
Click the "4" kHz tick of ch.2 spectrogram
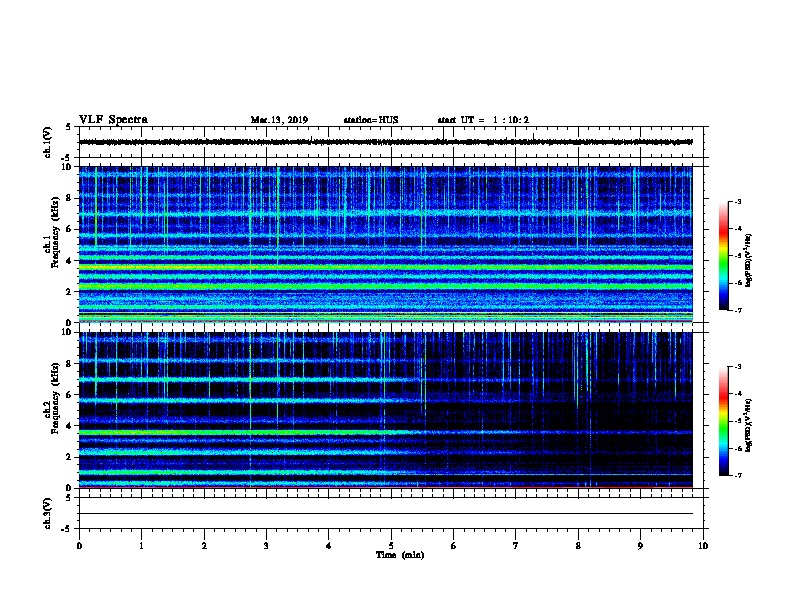(x=69, y=426)
